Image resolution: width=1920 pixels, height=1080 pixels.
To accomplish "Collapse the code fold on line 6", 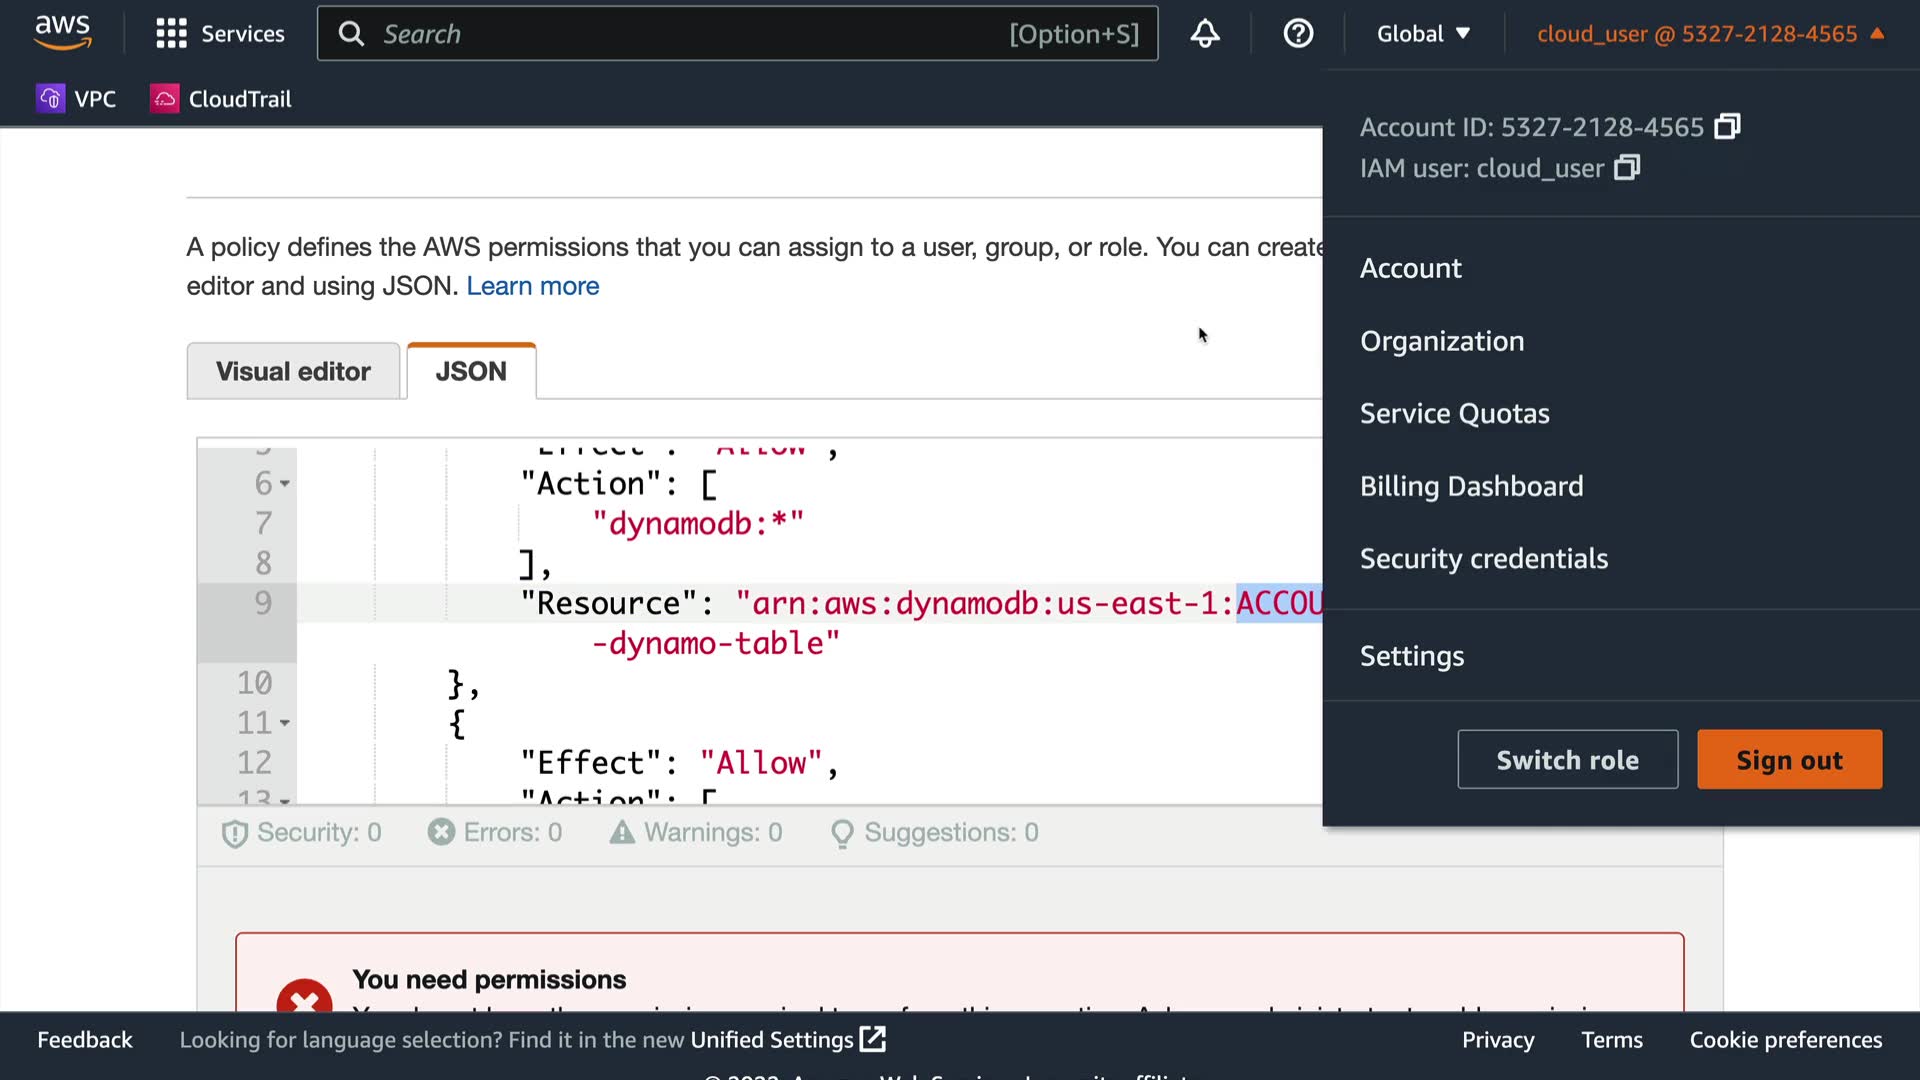I will (x=285, y=484).
